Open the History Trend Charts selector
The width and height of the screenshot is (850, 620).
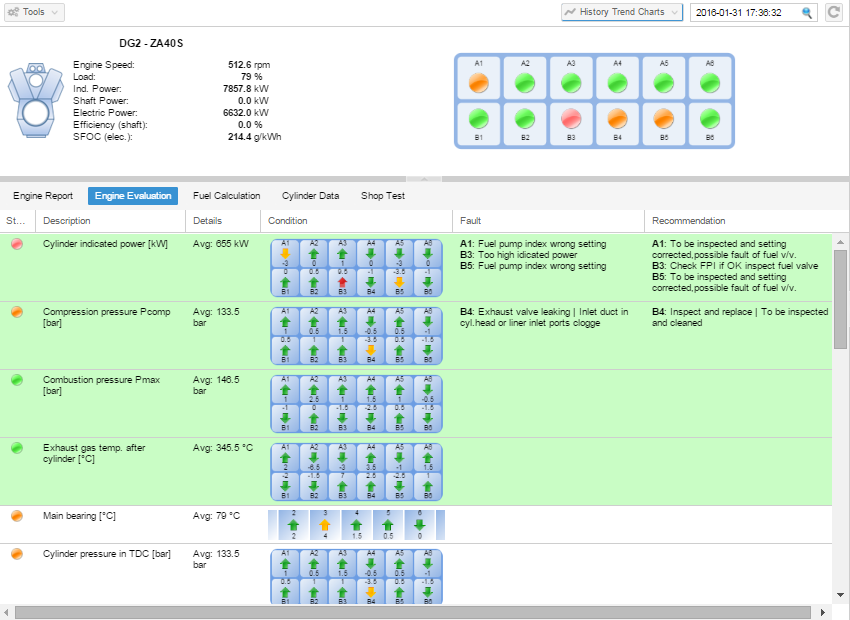pos(620,12)
